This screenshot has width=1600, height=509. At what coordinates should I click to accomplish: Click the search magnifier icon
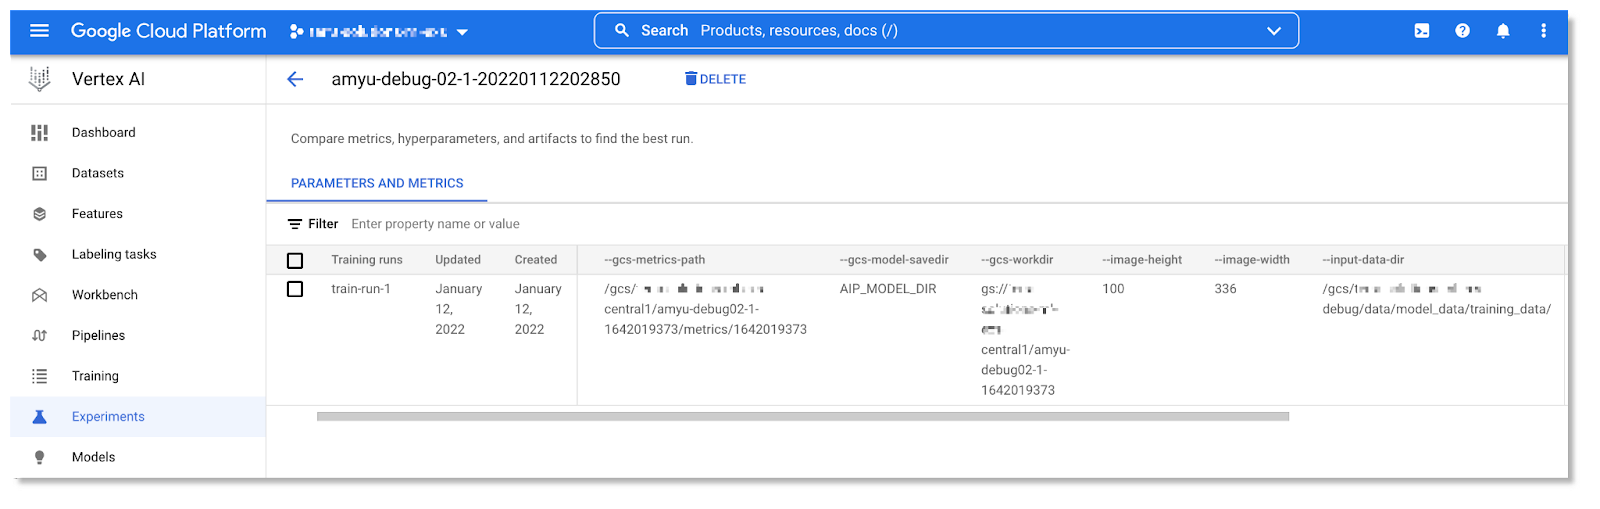621,31
